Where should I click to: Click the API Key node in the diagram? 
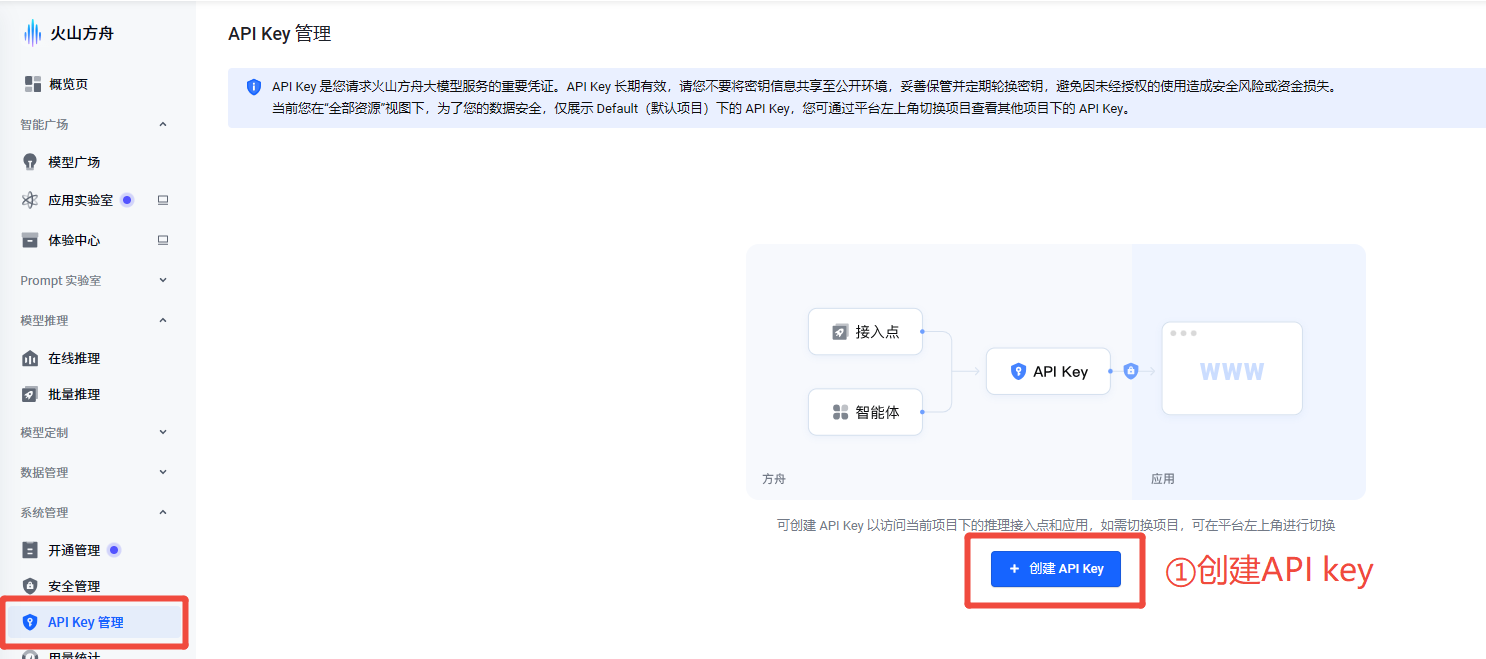point(1048,371)
